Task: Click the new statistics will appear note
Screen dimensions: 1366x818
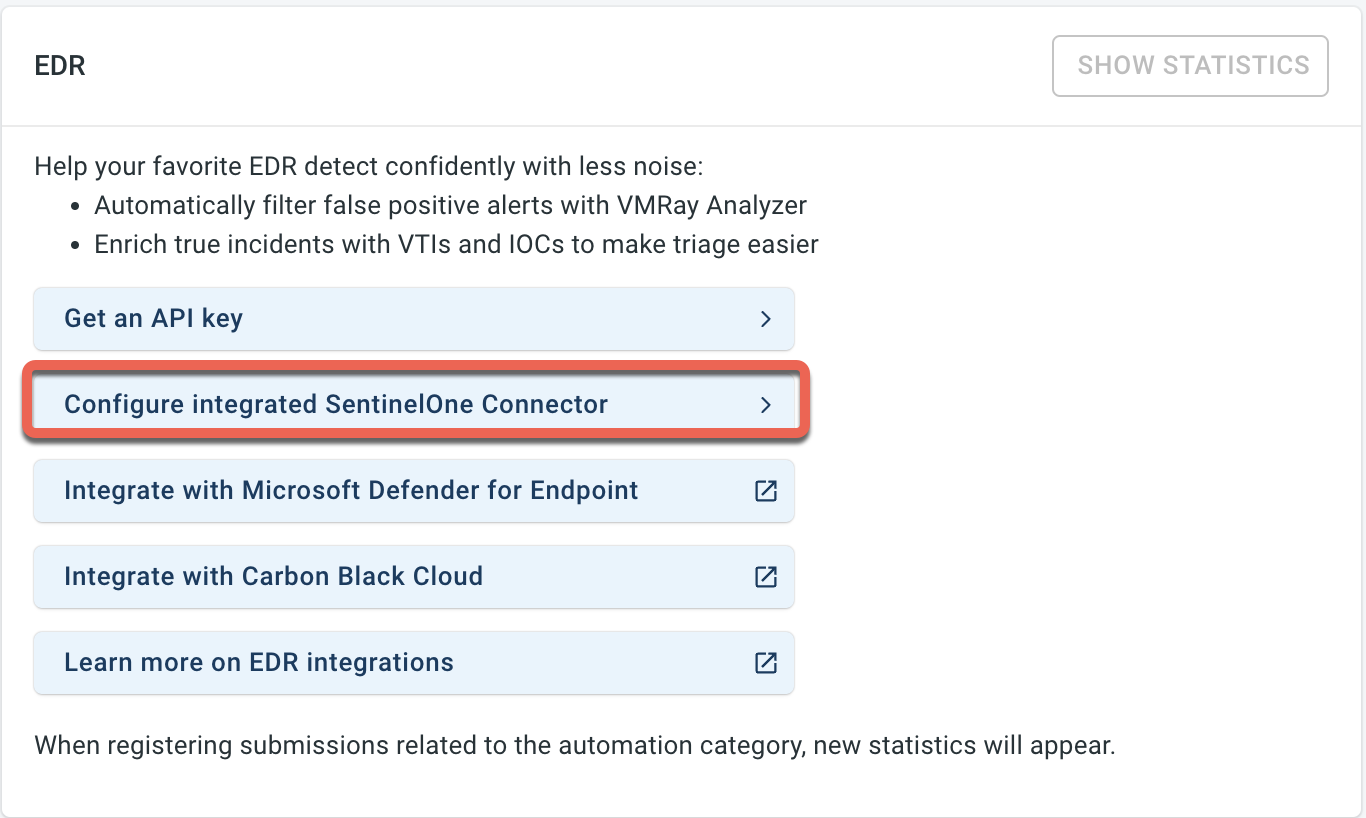Action: (x=574, y=746)
